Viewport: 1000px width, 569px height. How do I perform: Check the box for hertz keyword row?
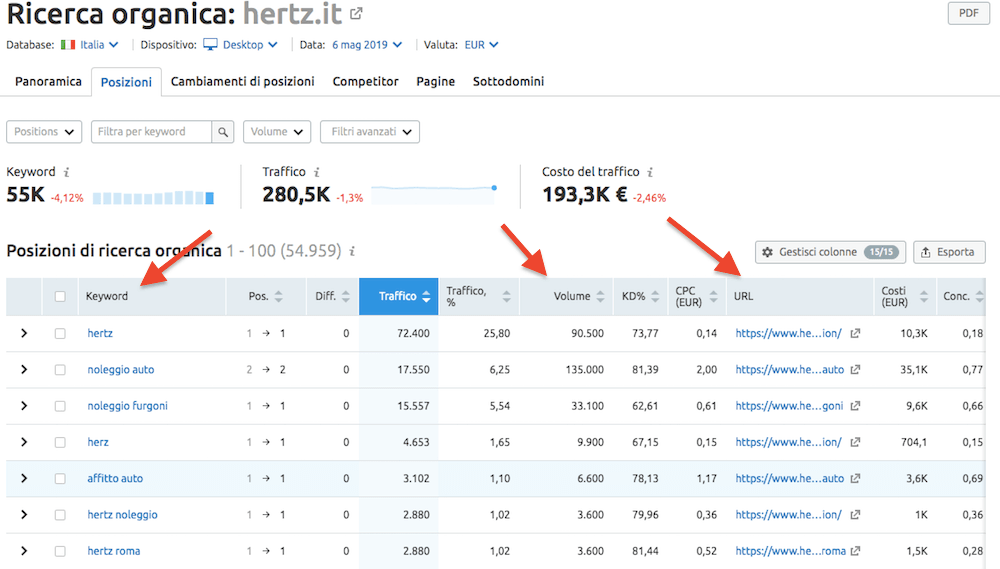[60, 334]
